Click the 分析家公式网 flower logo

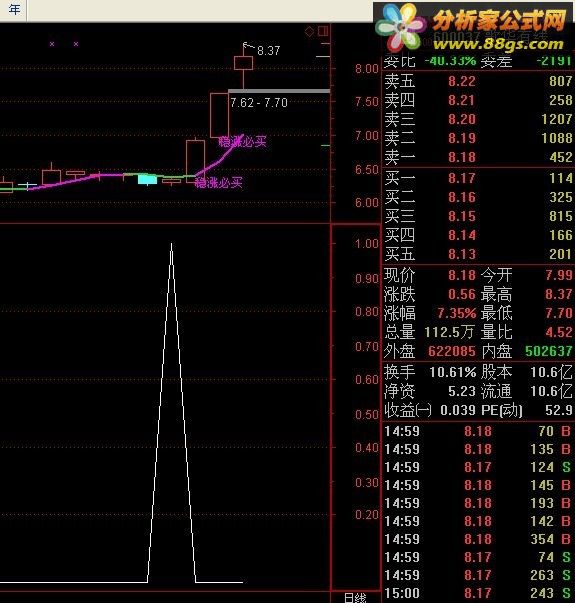pyautogui.click(x=400, y=27)
